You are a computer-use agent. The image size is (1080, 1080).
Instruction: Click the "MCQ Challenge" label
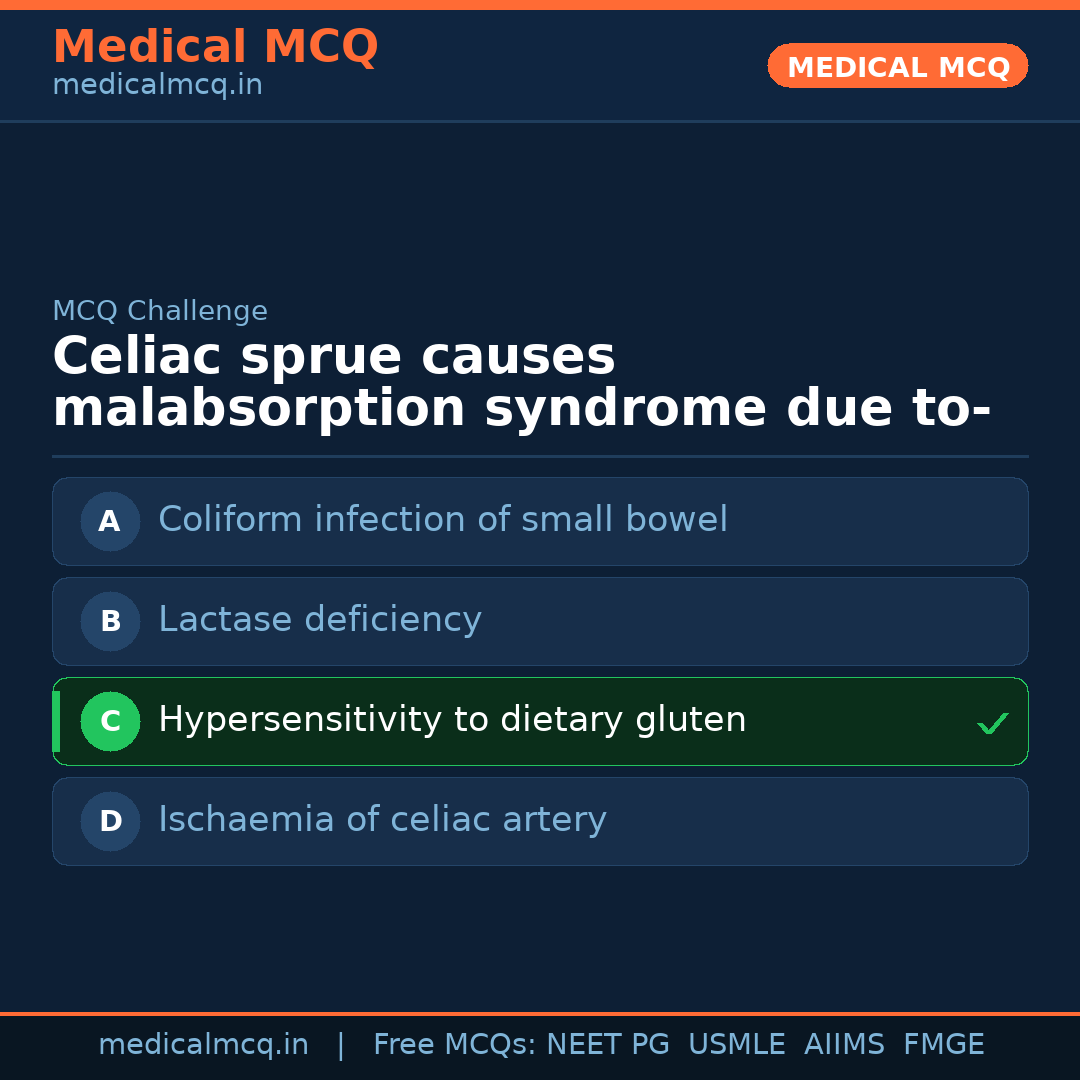point(160,311)
